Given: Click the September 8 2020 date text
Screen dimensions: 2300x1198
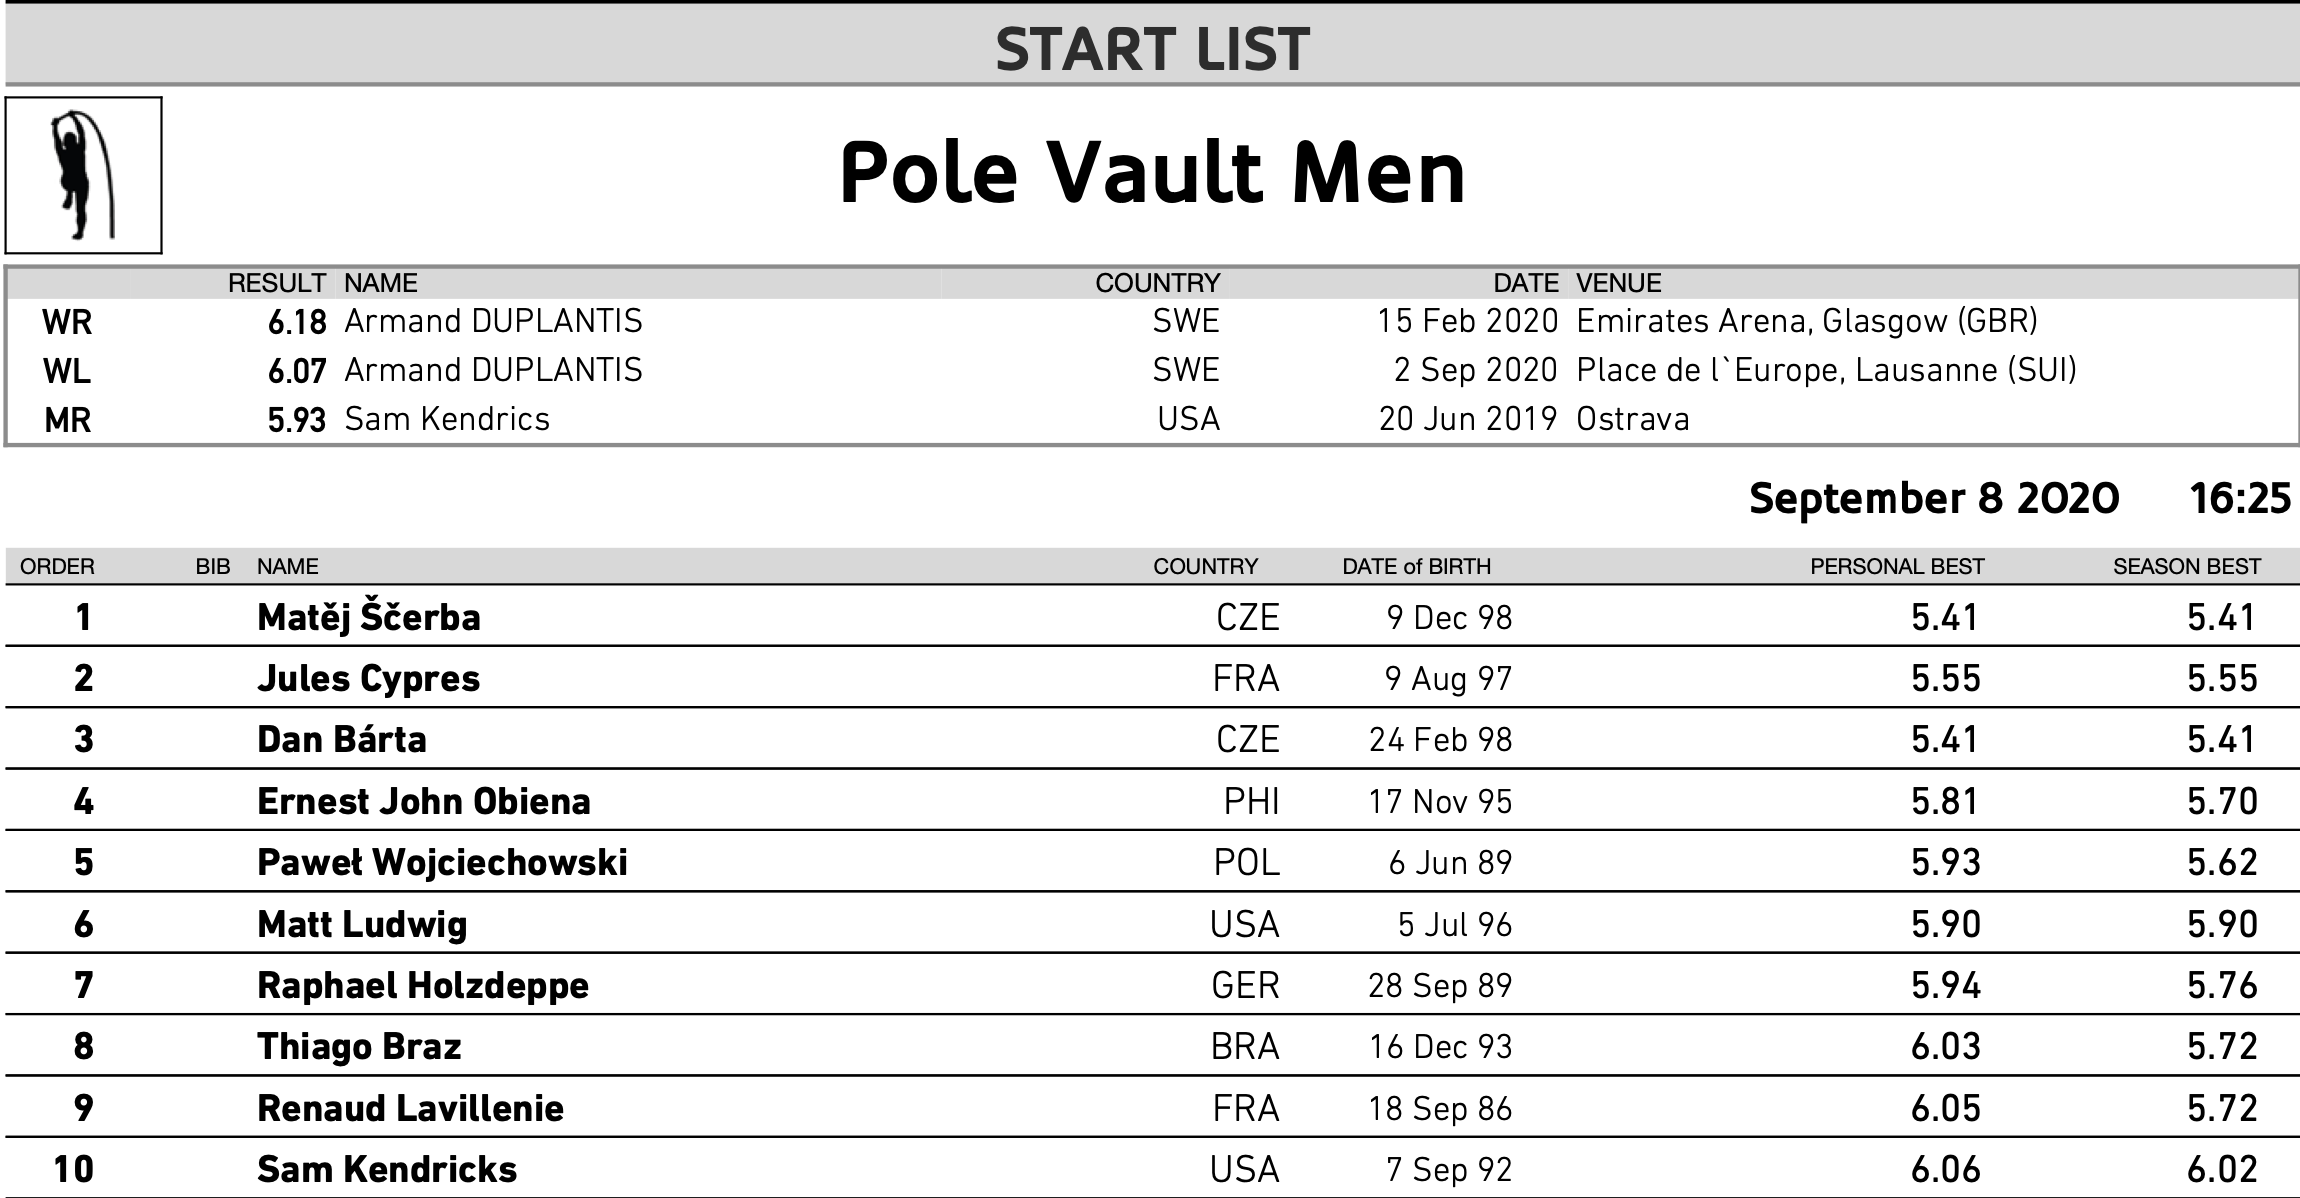Looking at the screenshot, I should (x=1934, y=498).
